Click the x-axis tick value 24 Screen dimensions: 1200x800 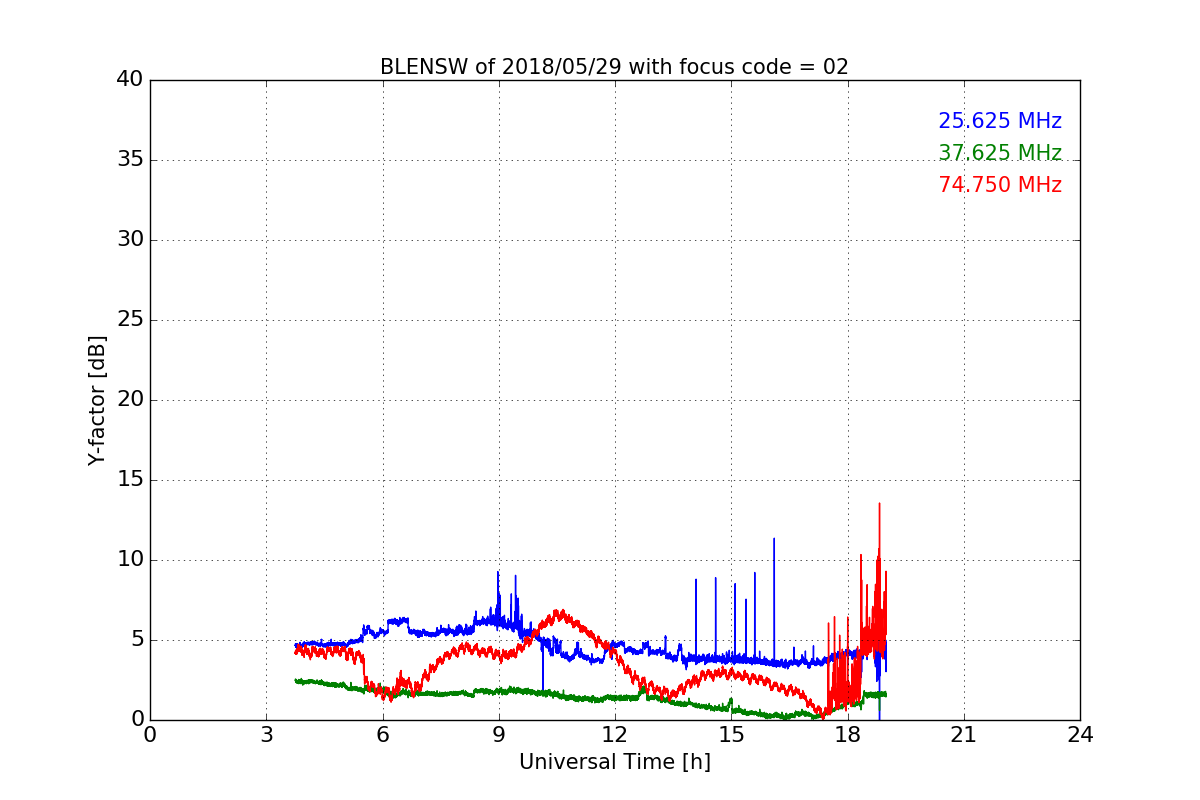[x=1080, y=735]
